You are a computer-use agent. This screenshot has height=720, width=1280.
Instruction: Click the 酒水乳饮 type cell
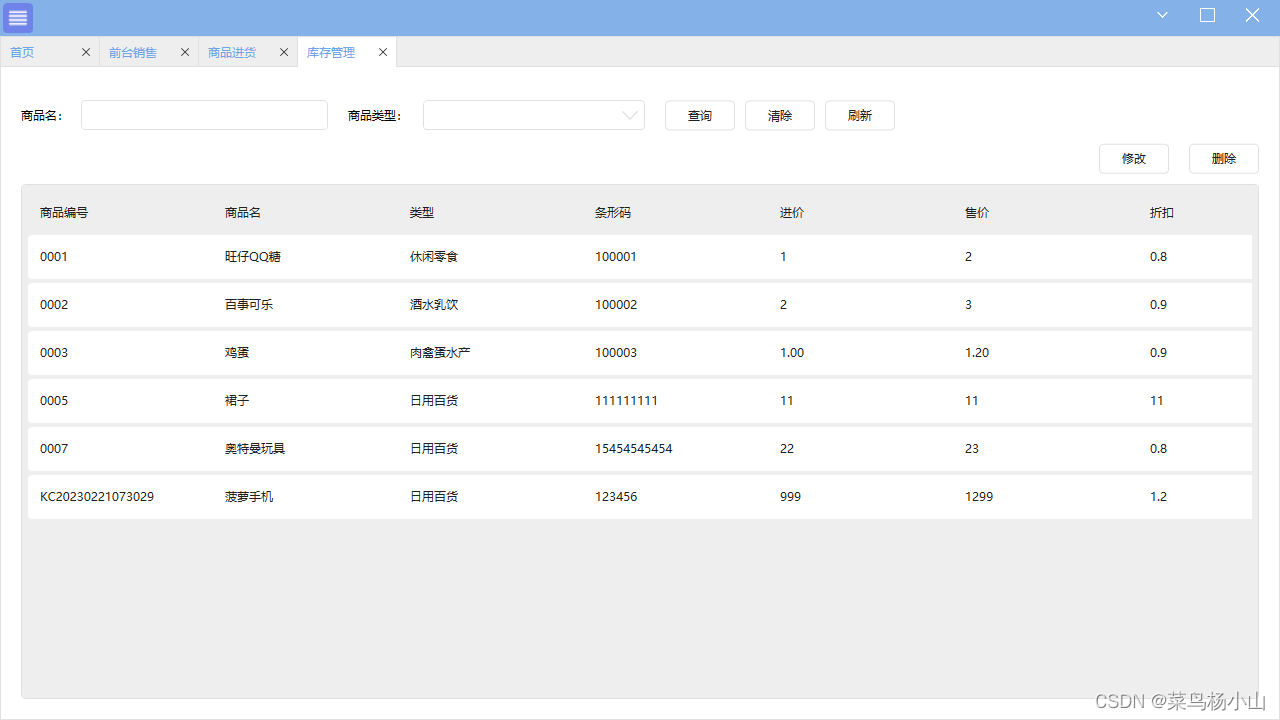point(434,305)
